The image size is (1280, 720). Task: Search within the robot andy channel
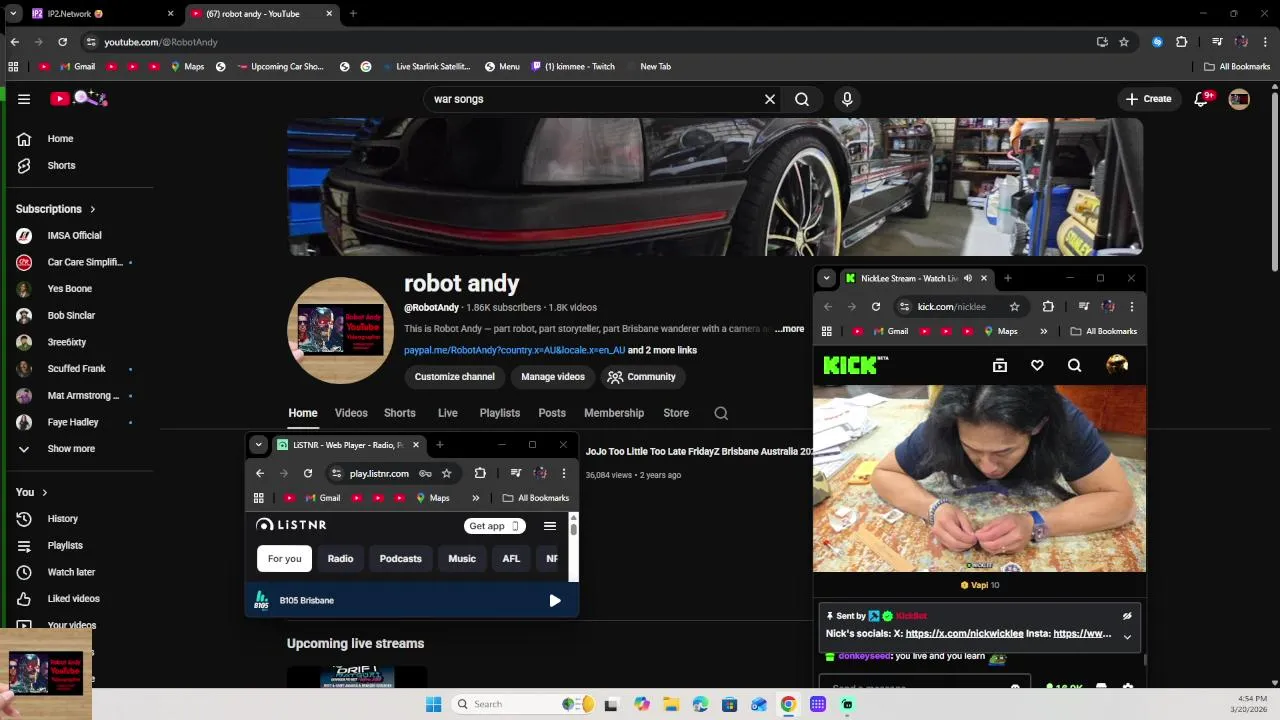coord(721,413)
